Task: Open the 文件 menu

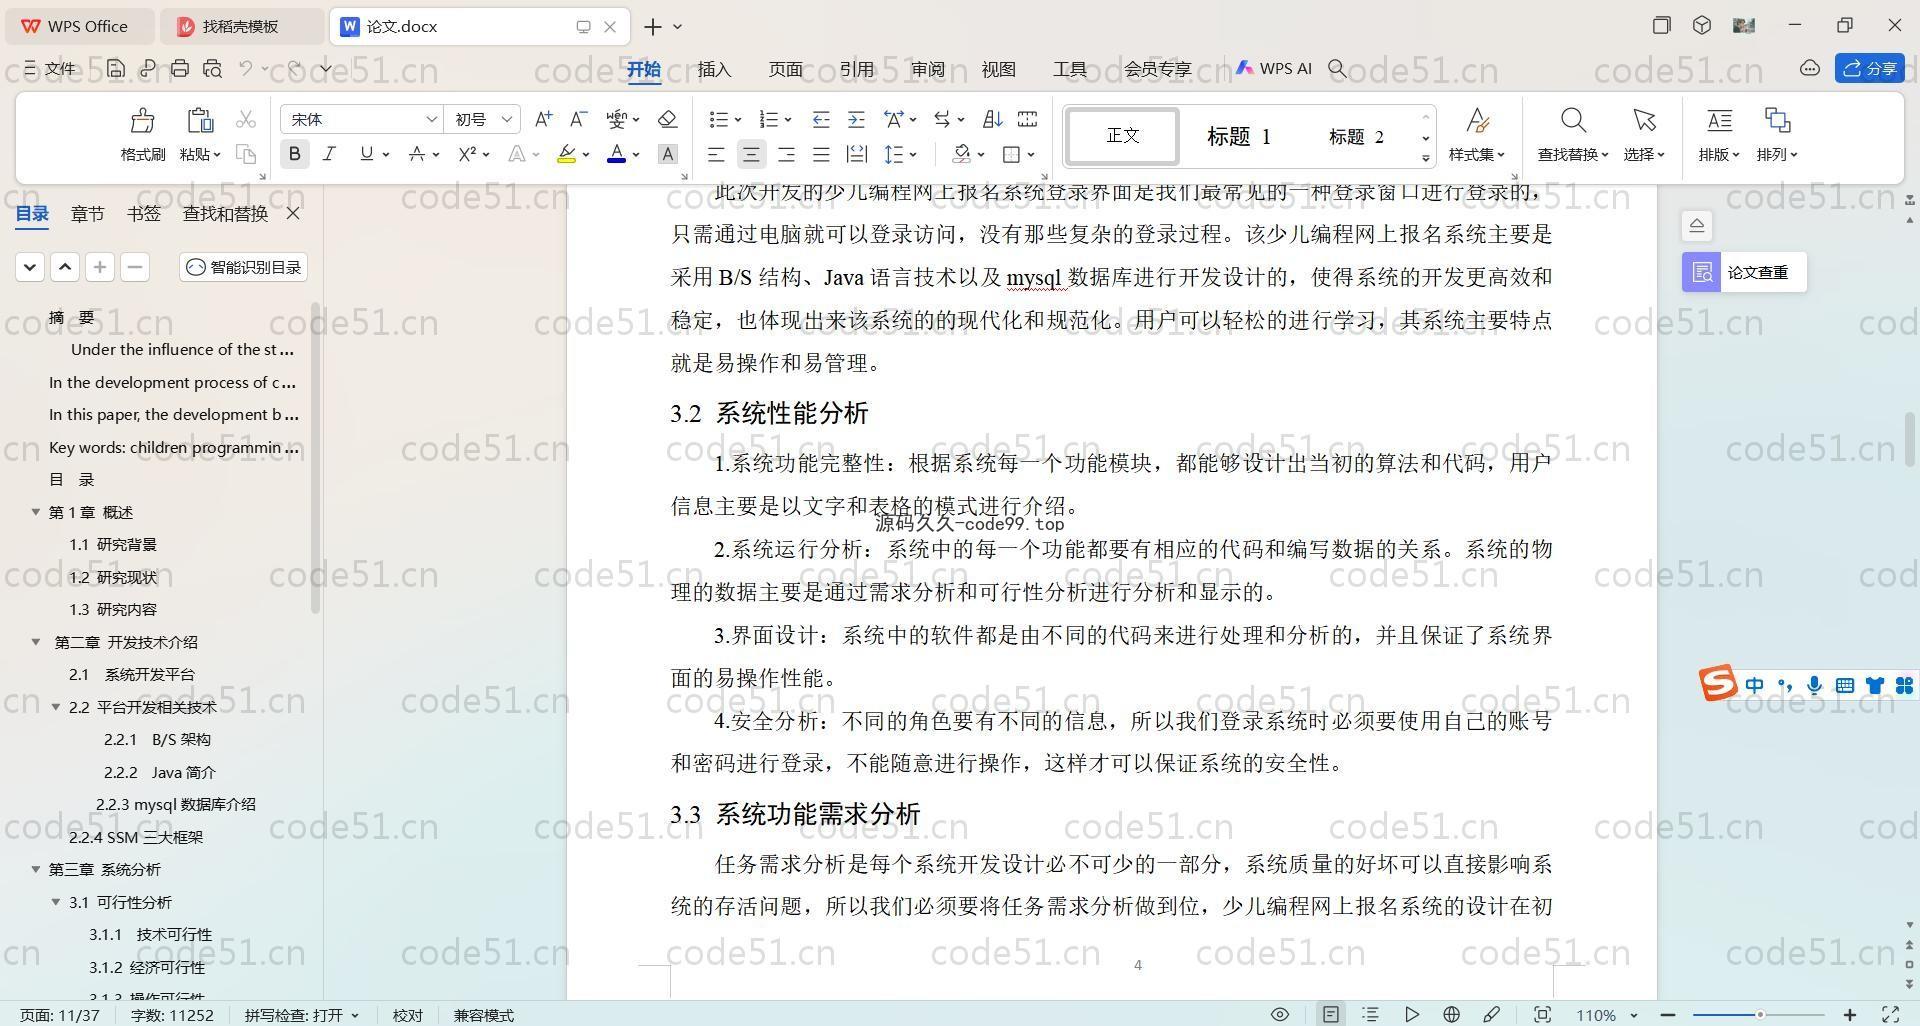Action: [x=50, y=68]
